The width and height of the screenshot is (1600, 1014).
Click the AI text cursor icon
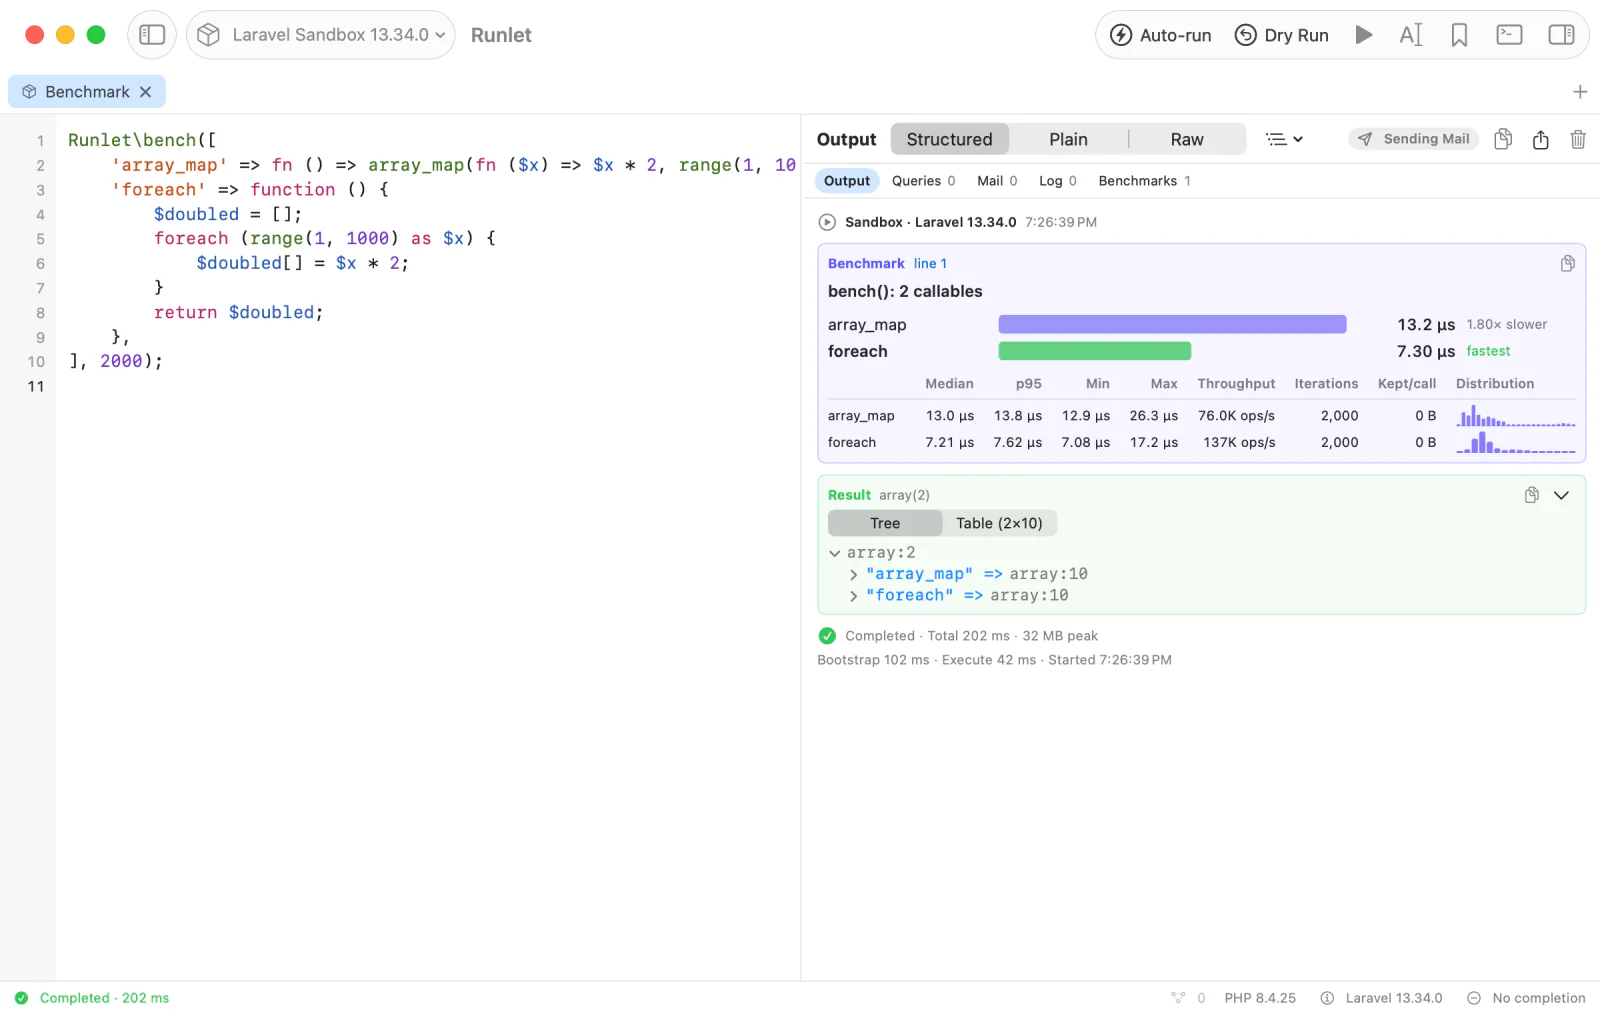[x=1411, y=35]
